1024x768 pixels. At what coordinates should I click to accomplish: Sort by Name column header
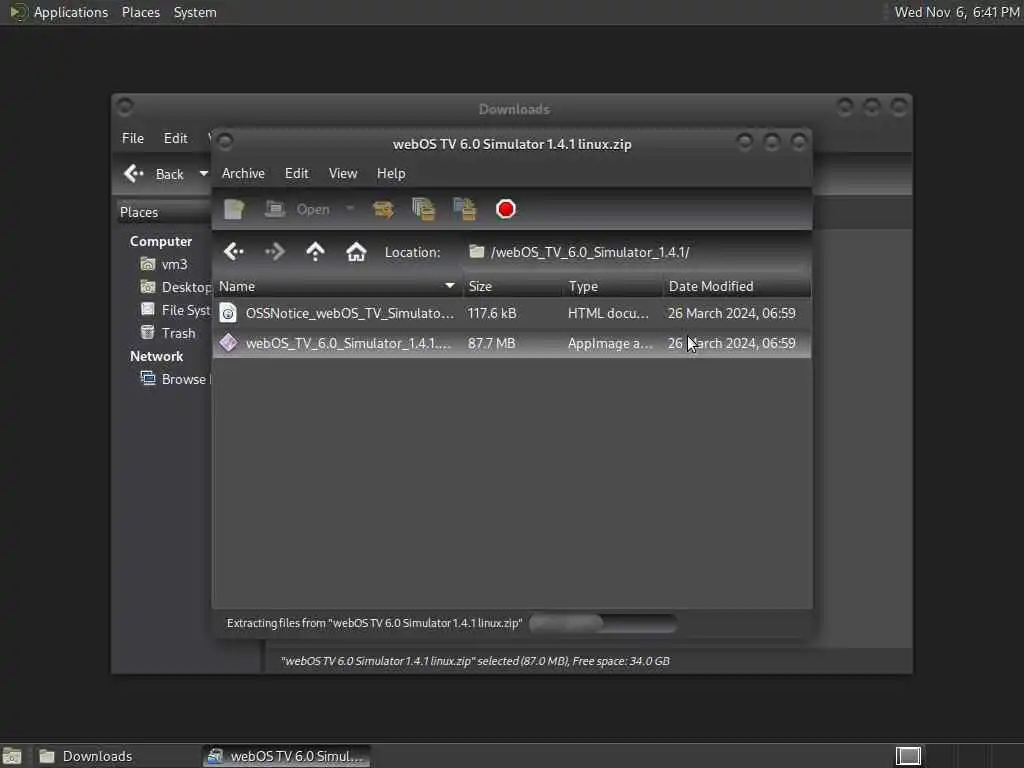coord(338,287)
